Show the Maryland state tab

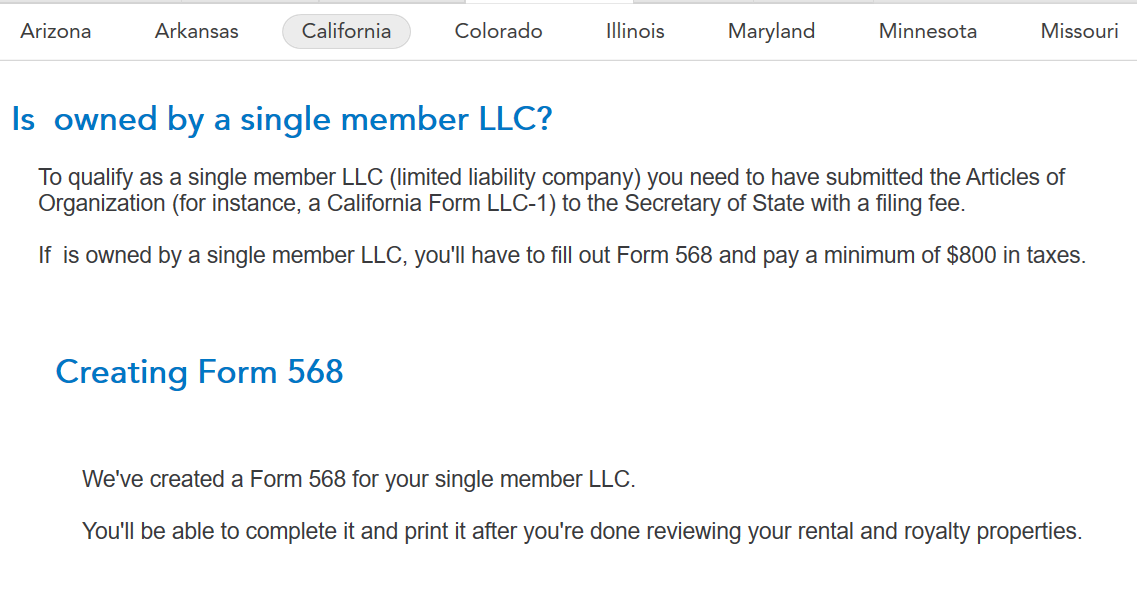[771, 31]
